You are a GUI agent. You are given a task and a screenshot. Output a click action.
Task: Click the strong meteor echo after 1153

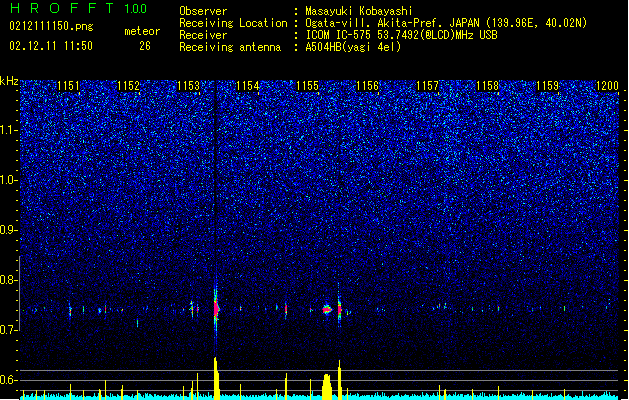click(216, 309)
